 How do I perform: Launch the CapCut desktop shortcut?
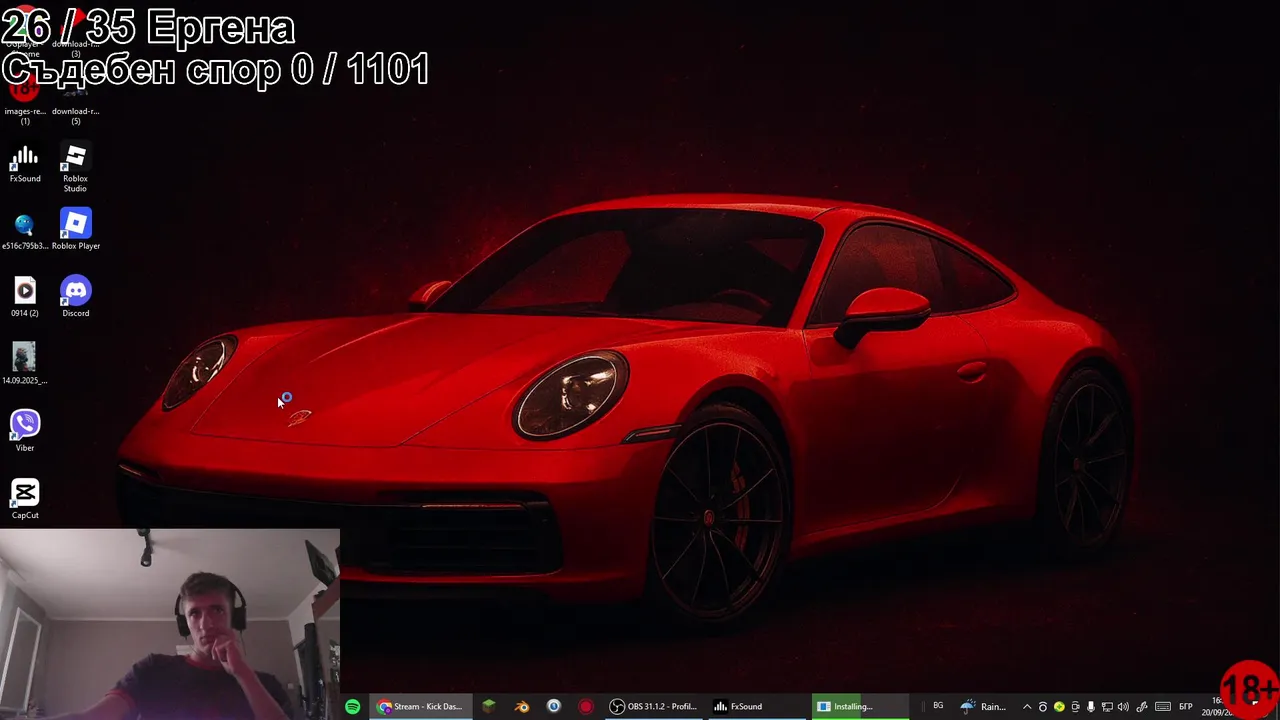tap(25, 499)
